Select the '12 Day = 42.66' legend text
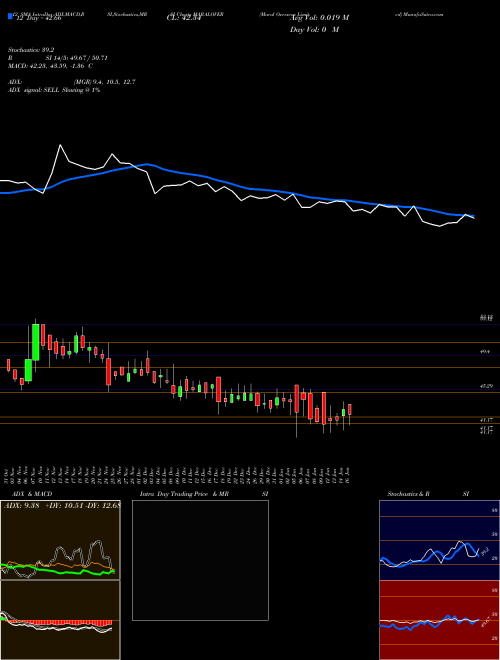Viewport: 500px width, 660px height. 38,18
